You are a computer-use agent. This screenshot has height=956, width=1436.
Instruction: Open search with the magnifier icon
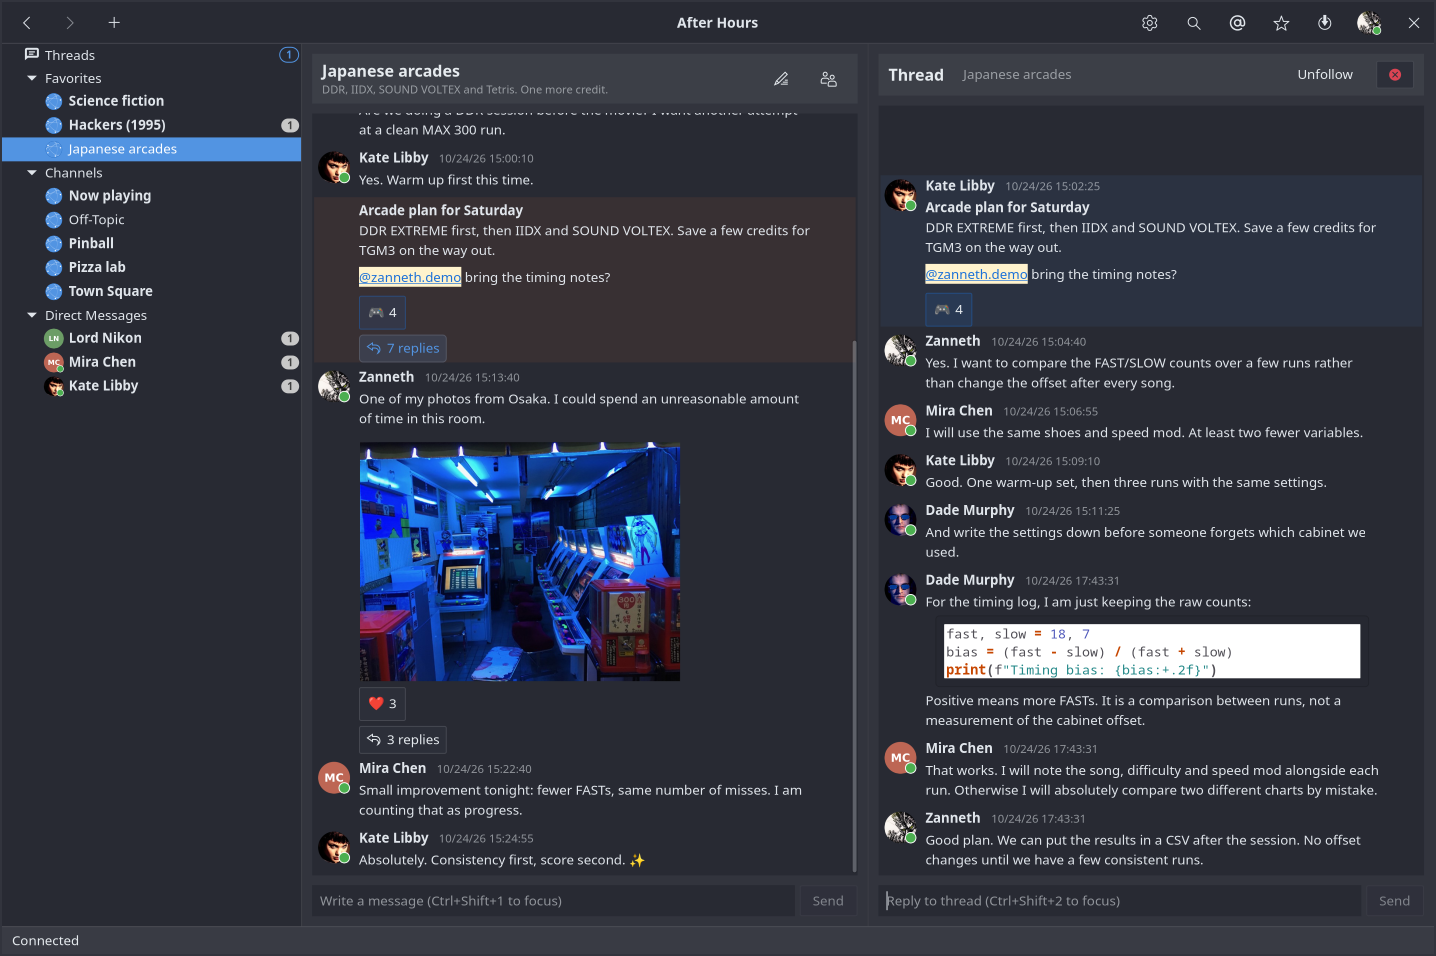coord(1194,23)
